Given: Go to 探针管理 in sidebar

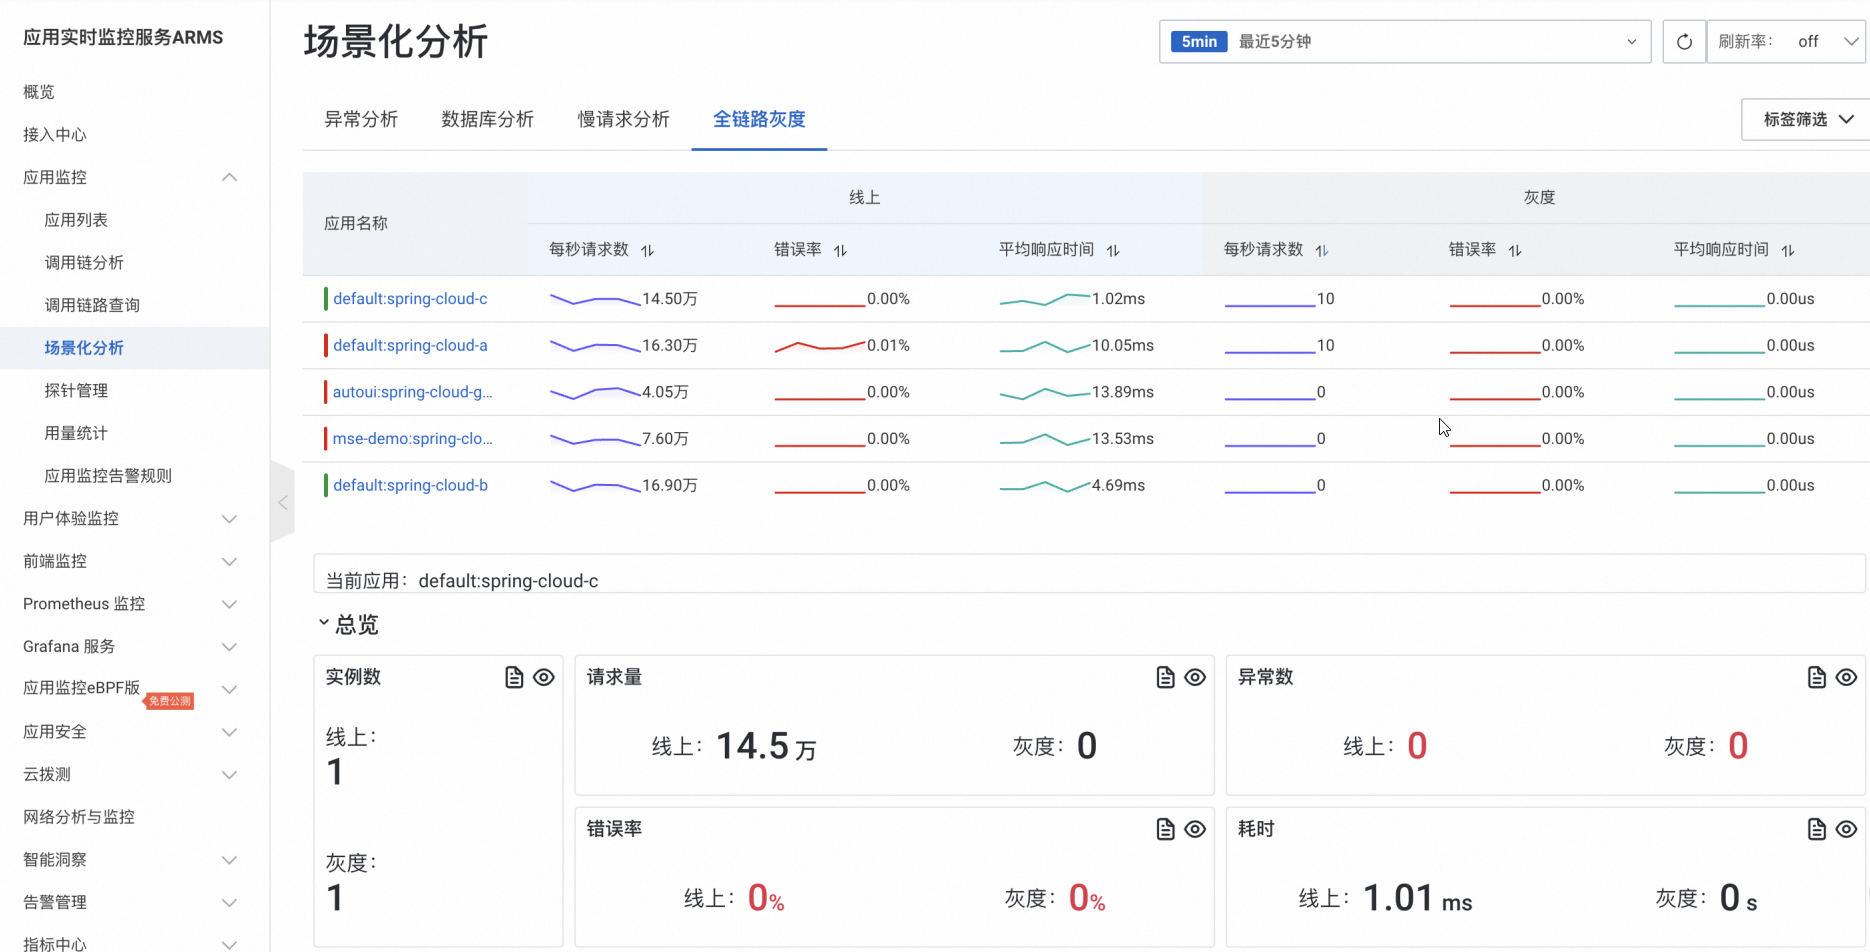Looking at the screenshot, I should tap(76, 390).
